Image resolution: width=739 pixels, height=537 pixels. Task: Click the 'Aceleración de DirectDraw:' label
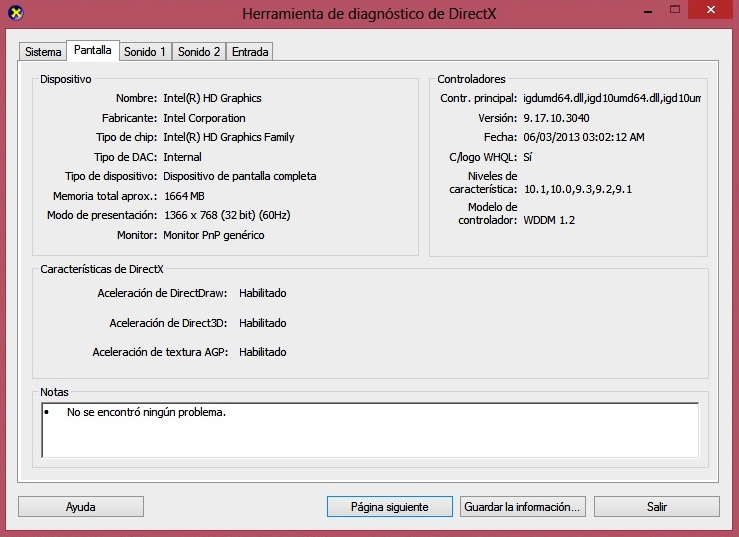(162, 293)
